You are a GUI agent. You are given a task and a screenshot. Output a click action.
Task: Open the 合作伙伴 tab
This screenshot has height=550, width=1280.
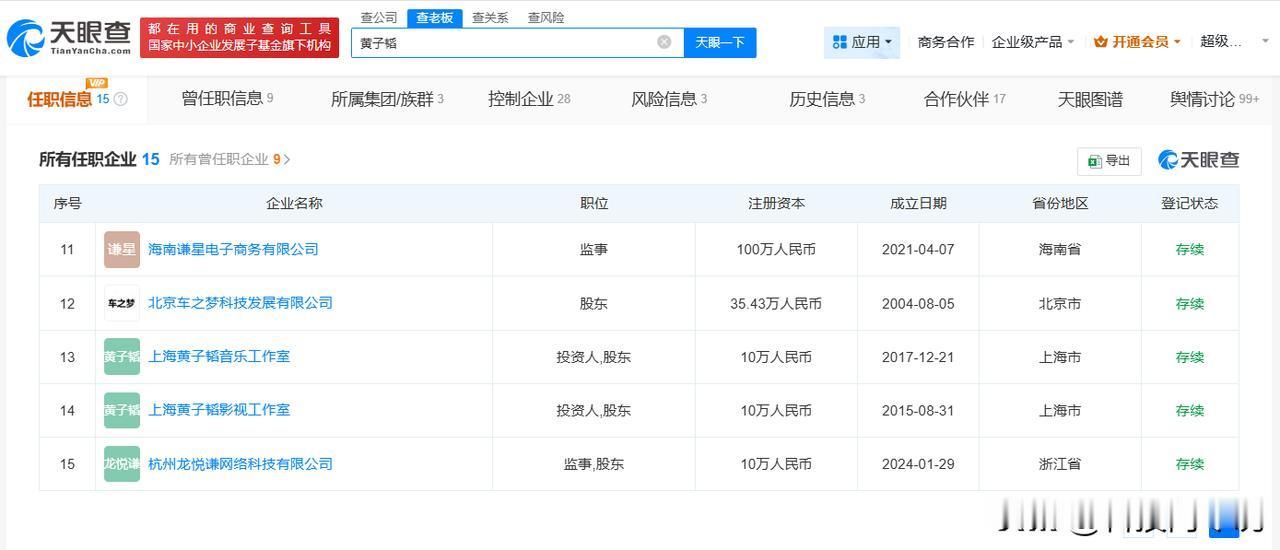pyautogui.click(x=965, y=99)
